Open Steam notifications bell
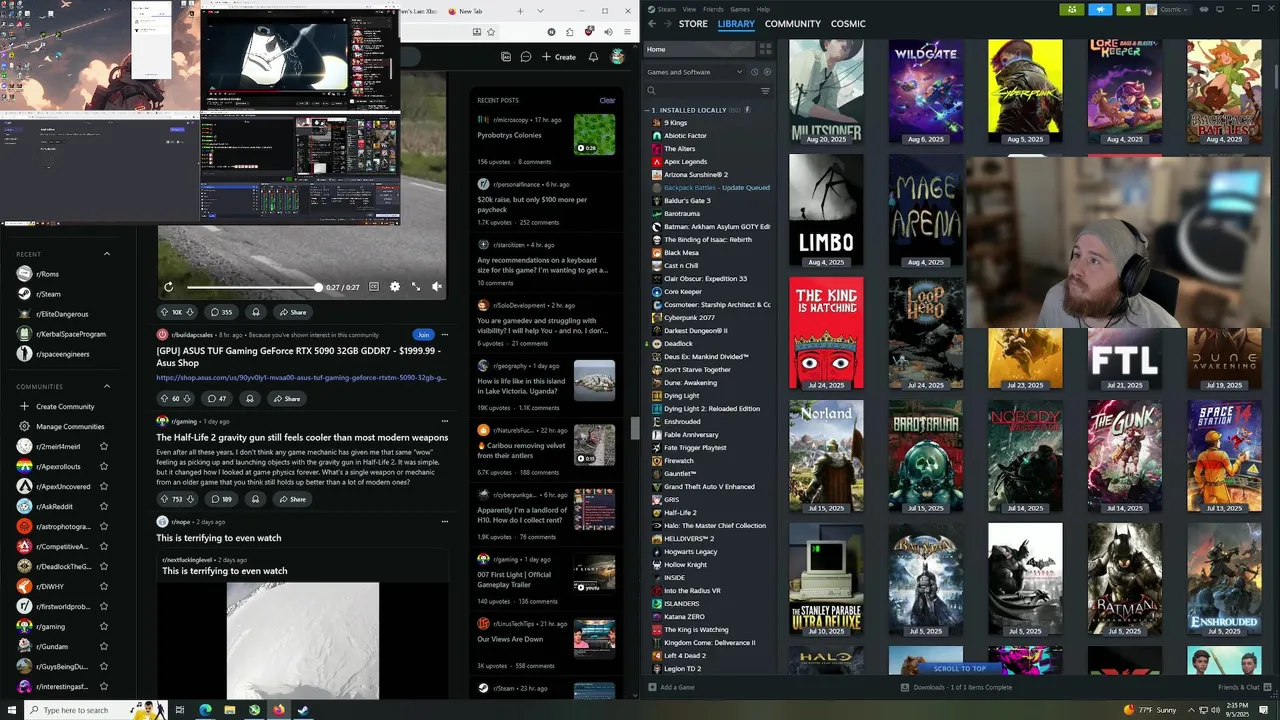 pyautogui.click(x=1129, y=9)
